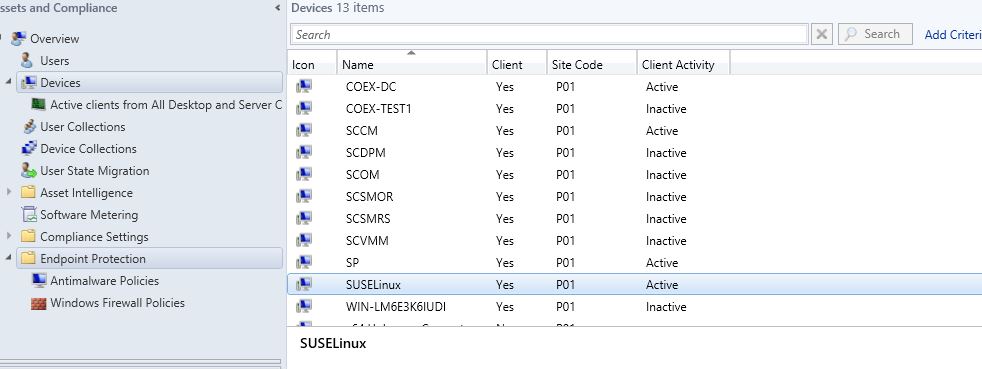
Task: Collapse the Assets and Compliance navigation pane
Action: (x=277, y=8)
